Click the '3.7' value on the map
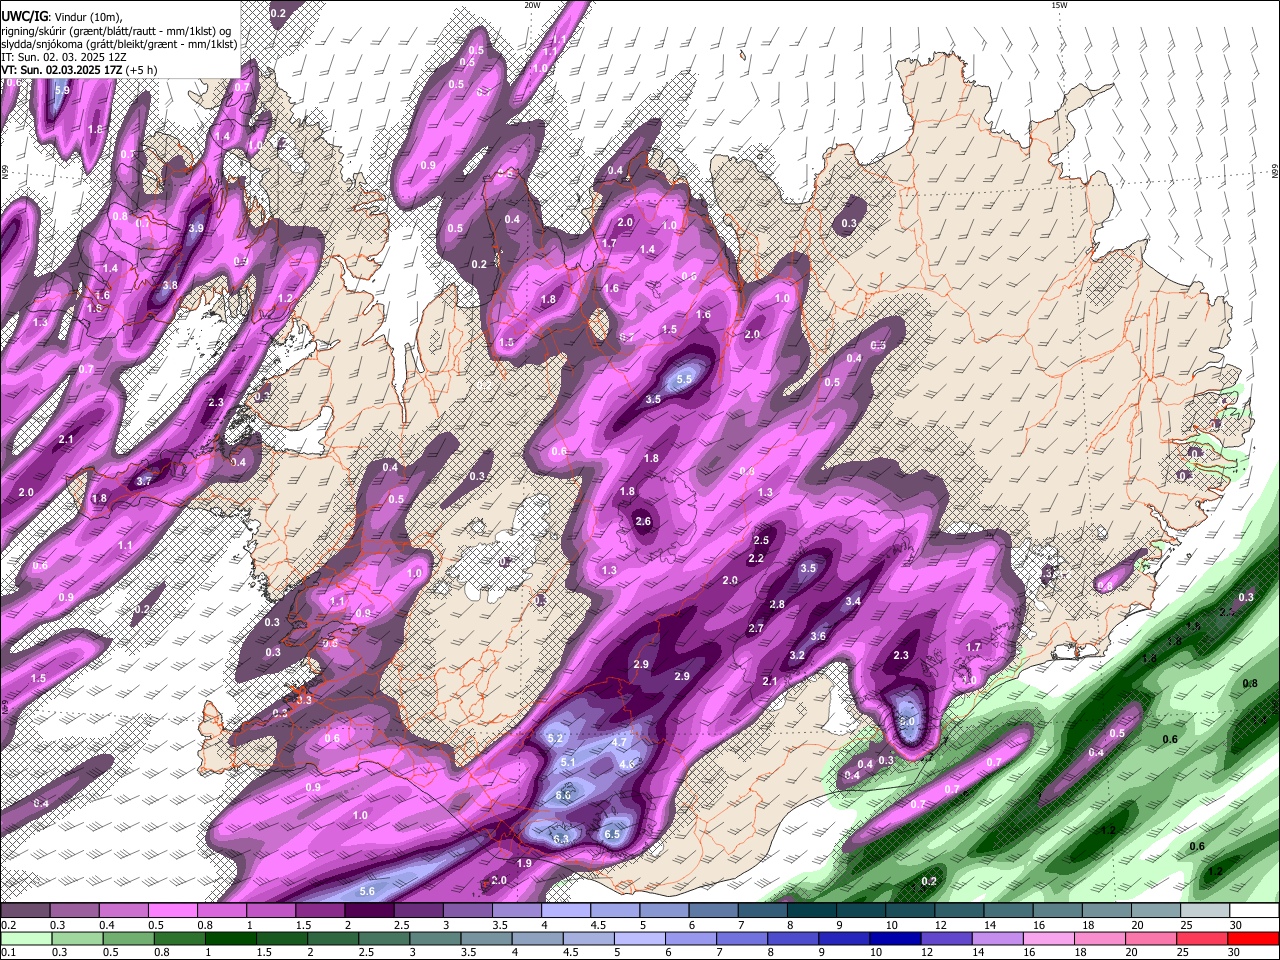Viewport: 1280px width, 960px height. (x=144, y=481)
